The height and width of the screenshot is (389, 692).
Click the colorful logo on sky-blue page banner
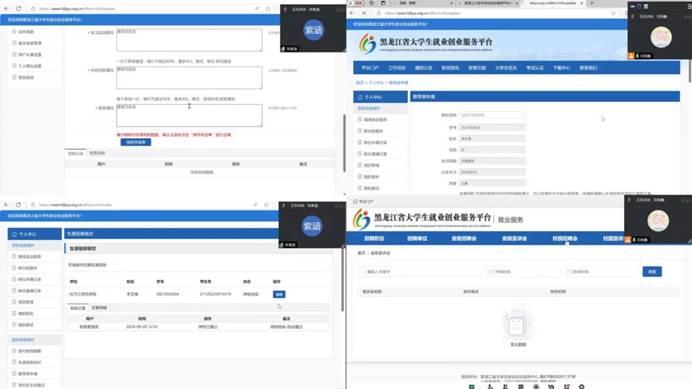pos(367,43)
